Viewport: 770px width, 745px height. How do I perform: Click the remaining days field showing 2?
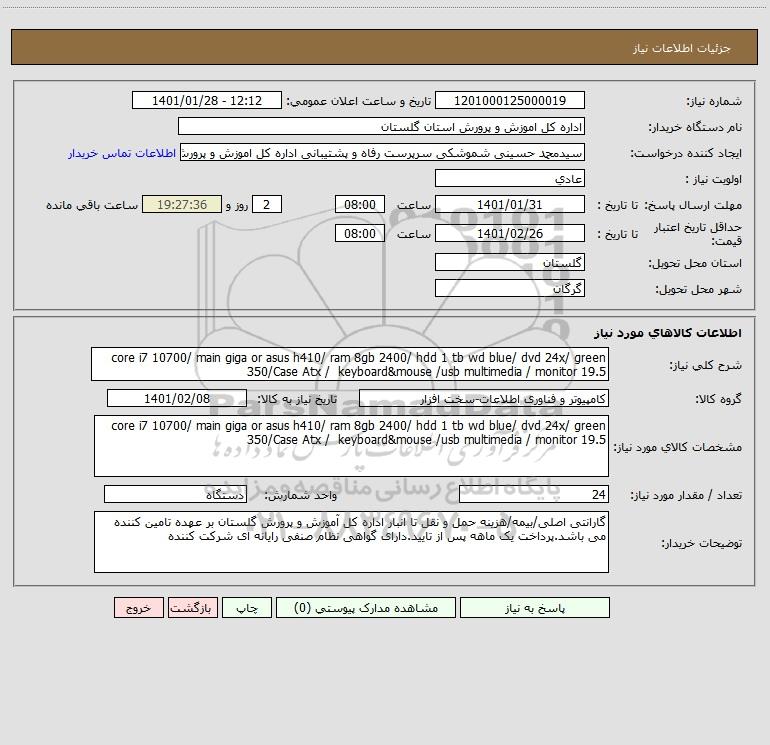click(x=267, y=204)
